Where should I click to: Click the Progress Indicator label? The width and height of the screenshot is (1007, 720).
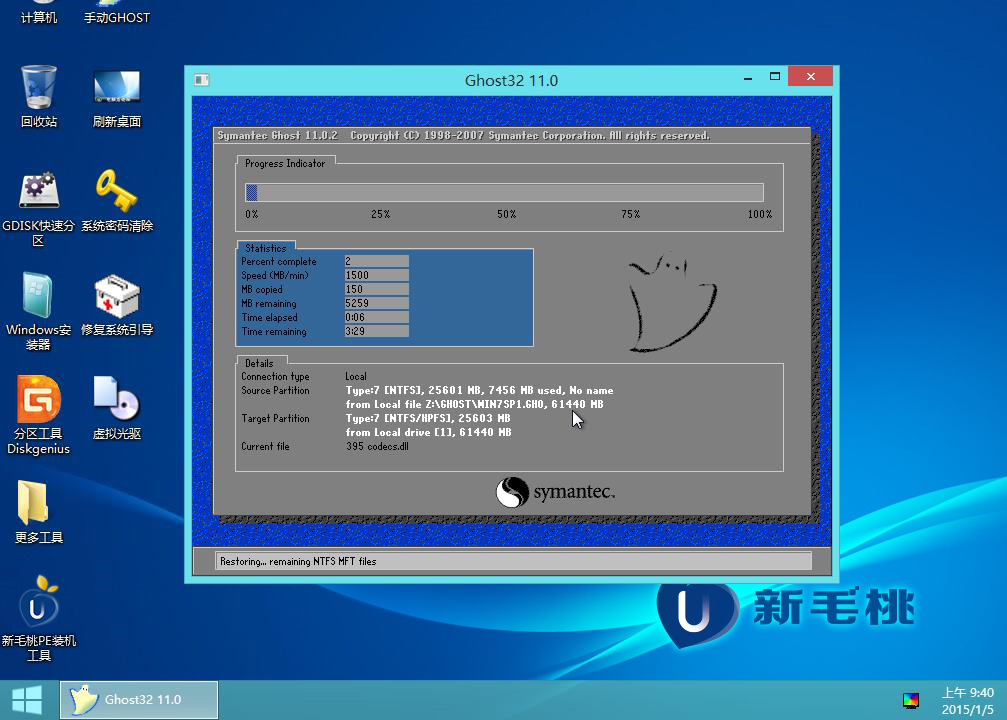(x=285, y=163)
